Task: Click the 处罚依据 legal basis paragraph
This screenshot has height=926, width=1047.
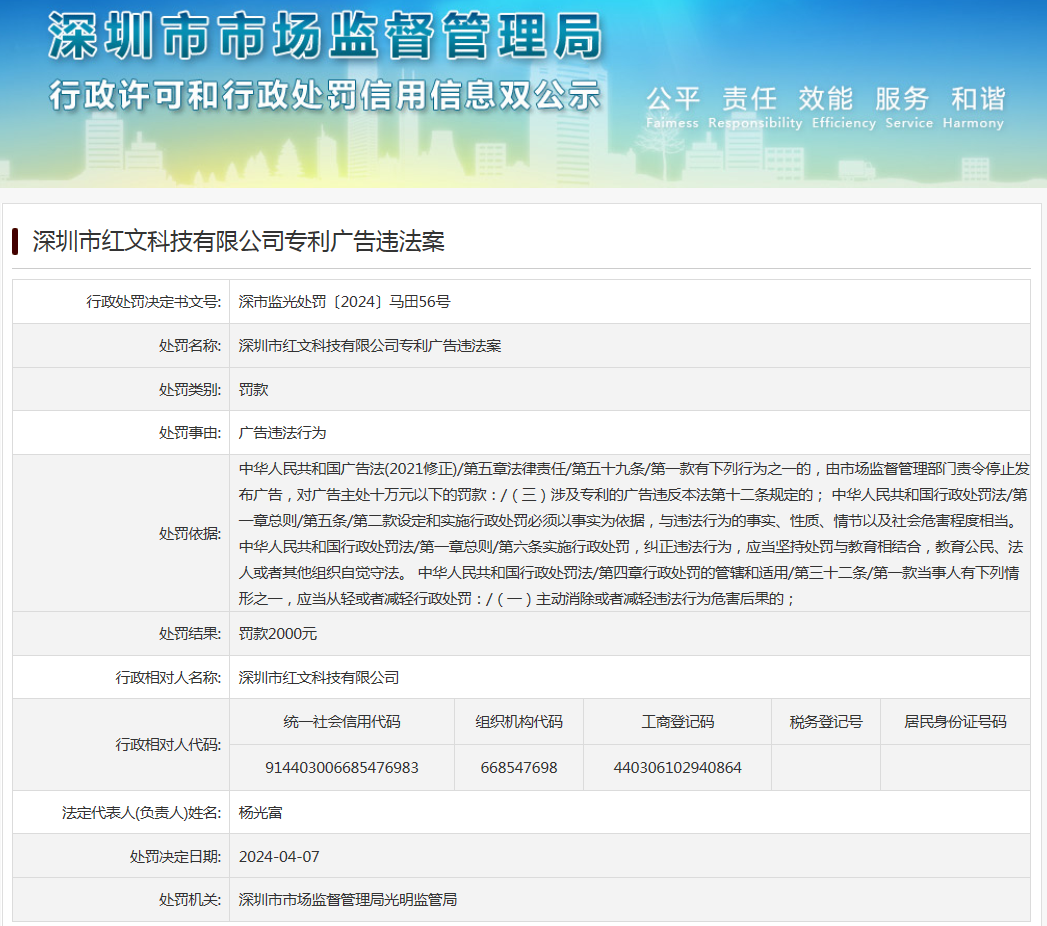Action: pos(630,533)
